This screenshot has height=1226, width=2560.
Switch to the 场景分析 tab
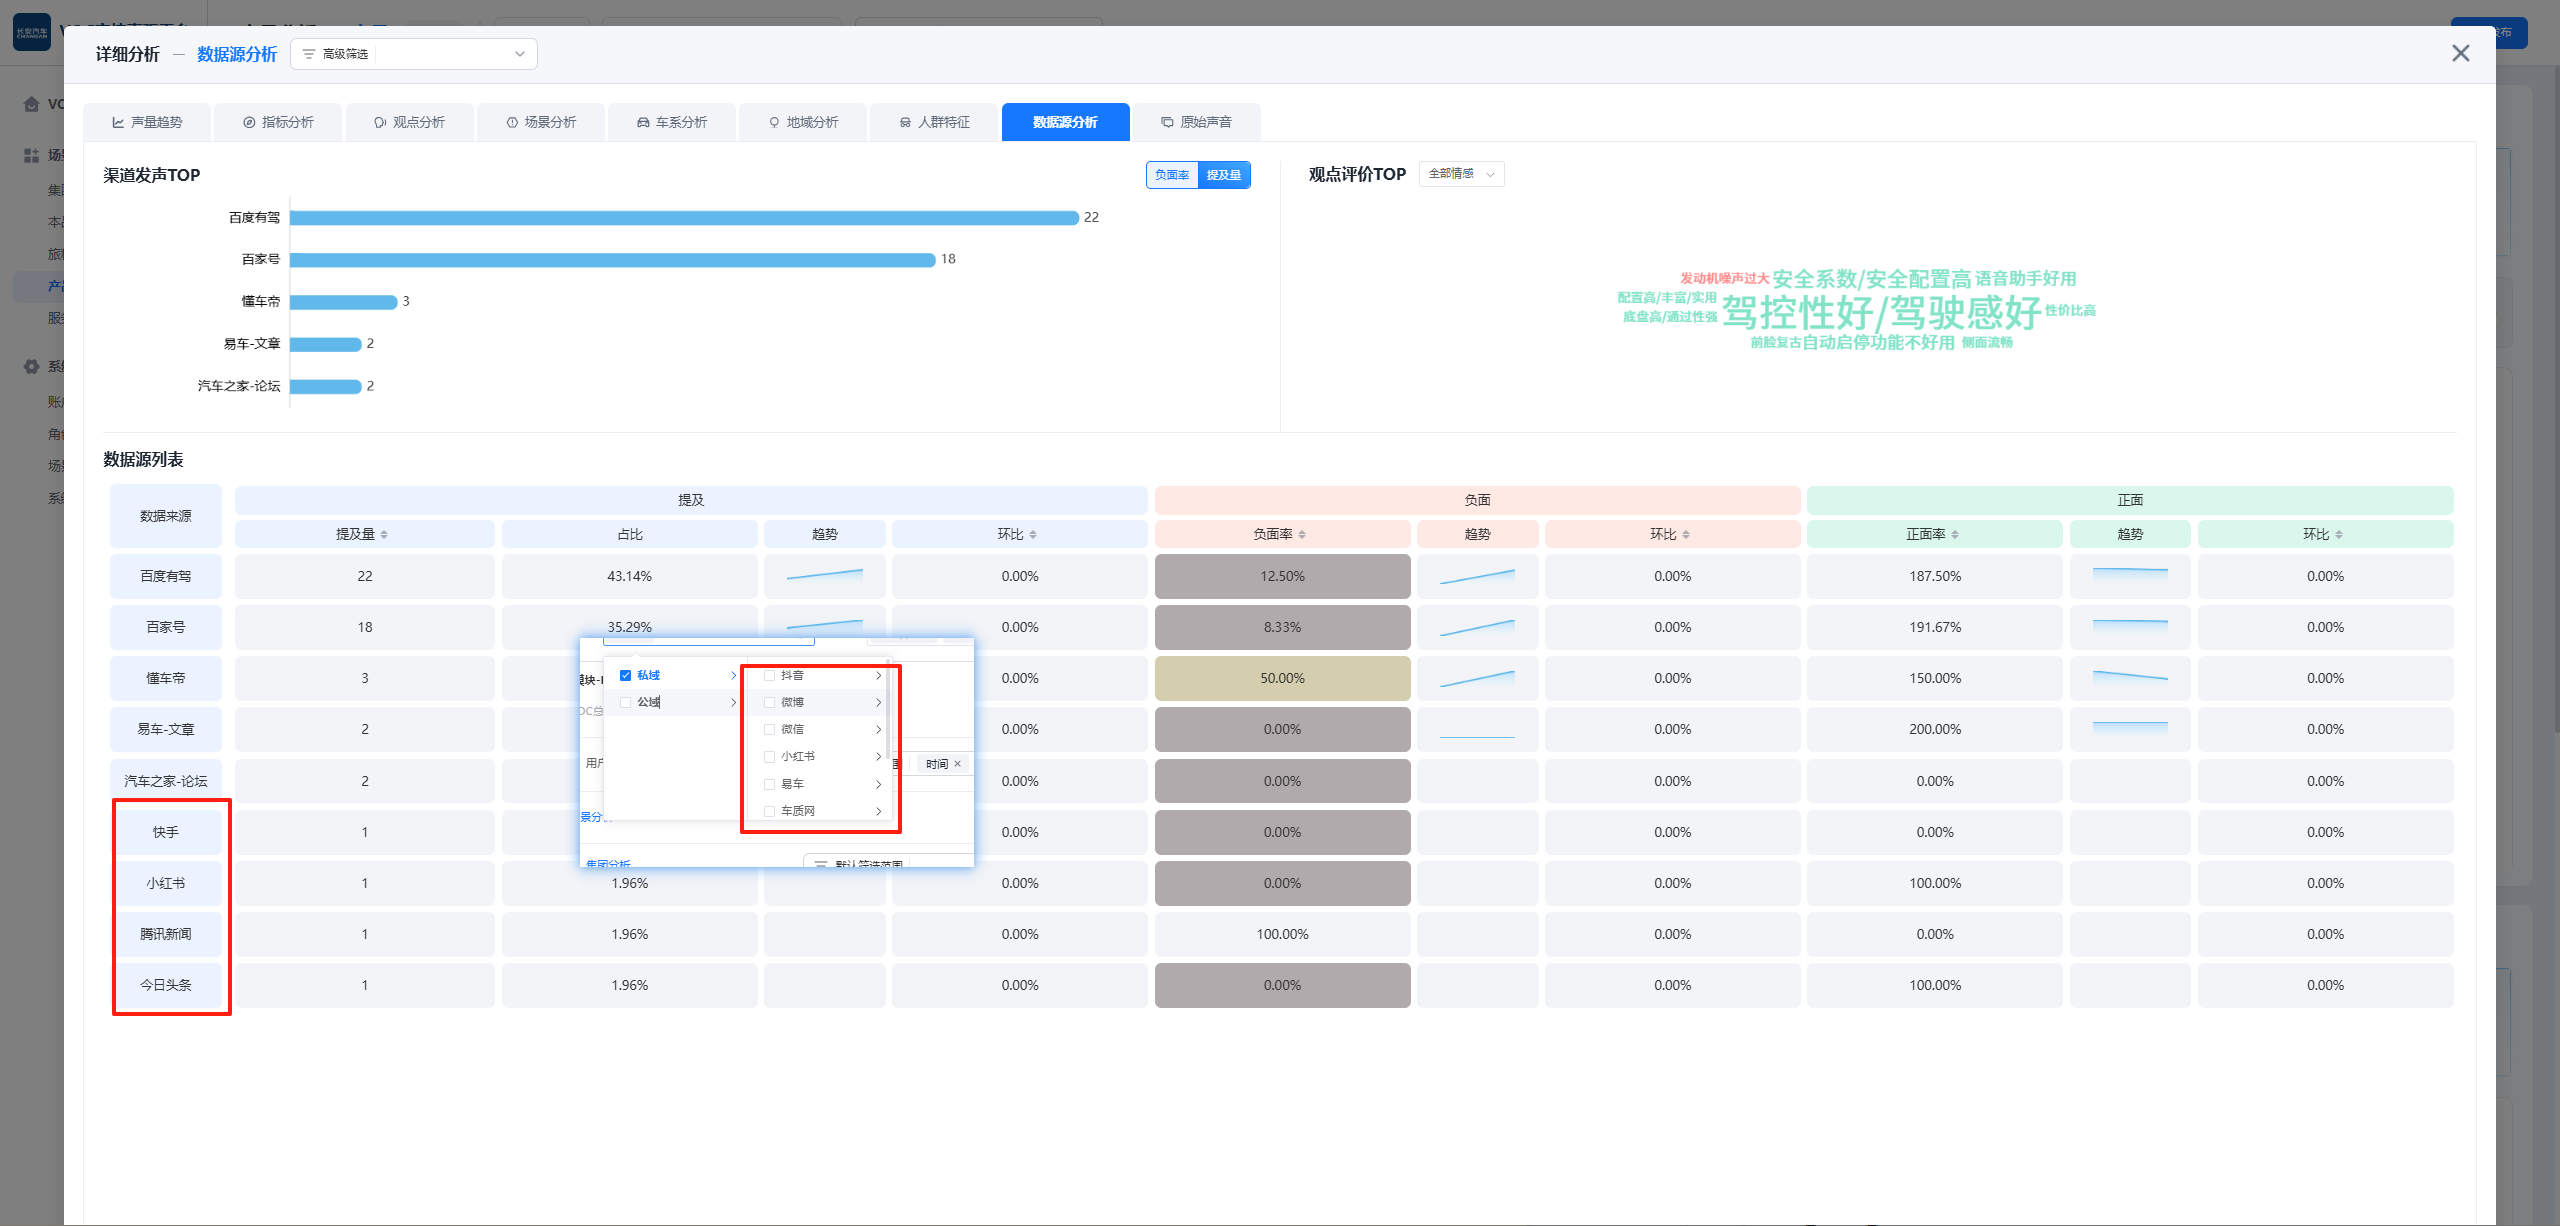coord(541,123)
